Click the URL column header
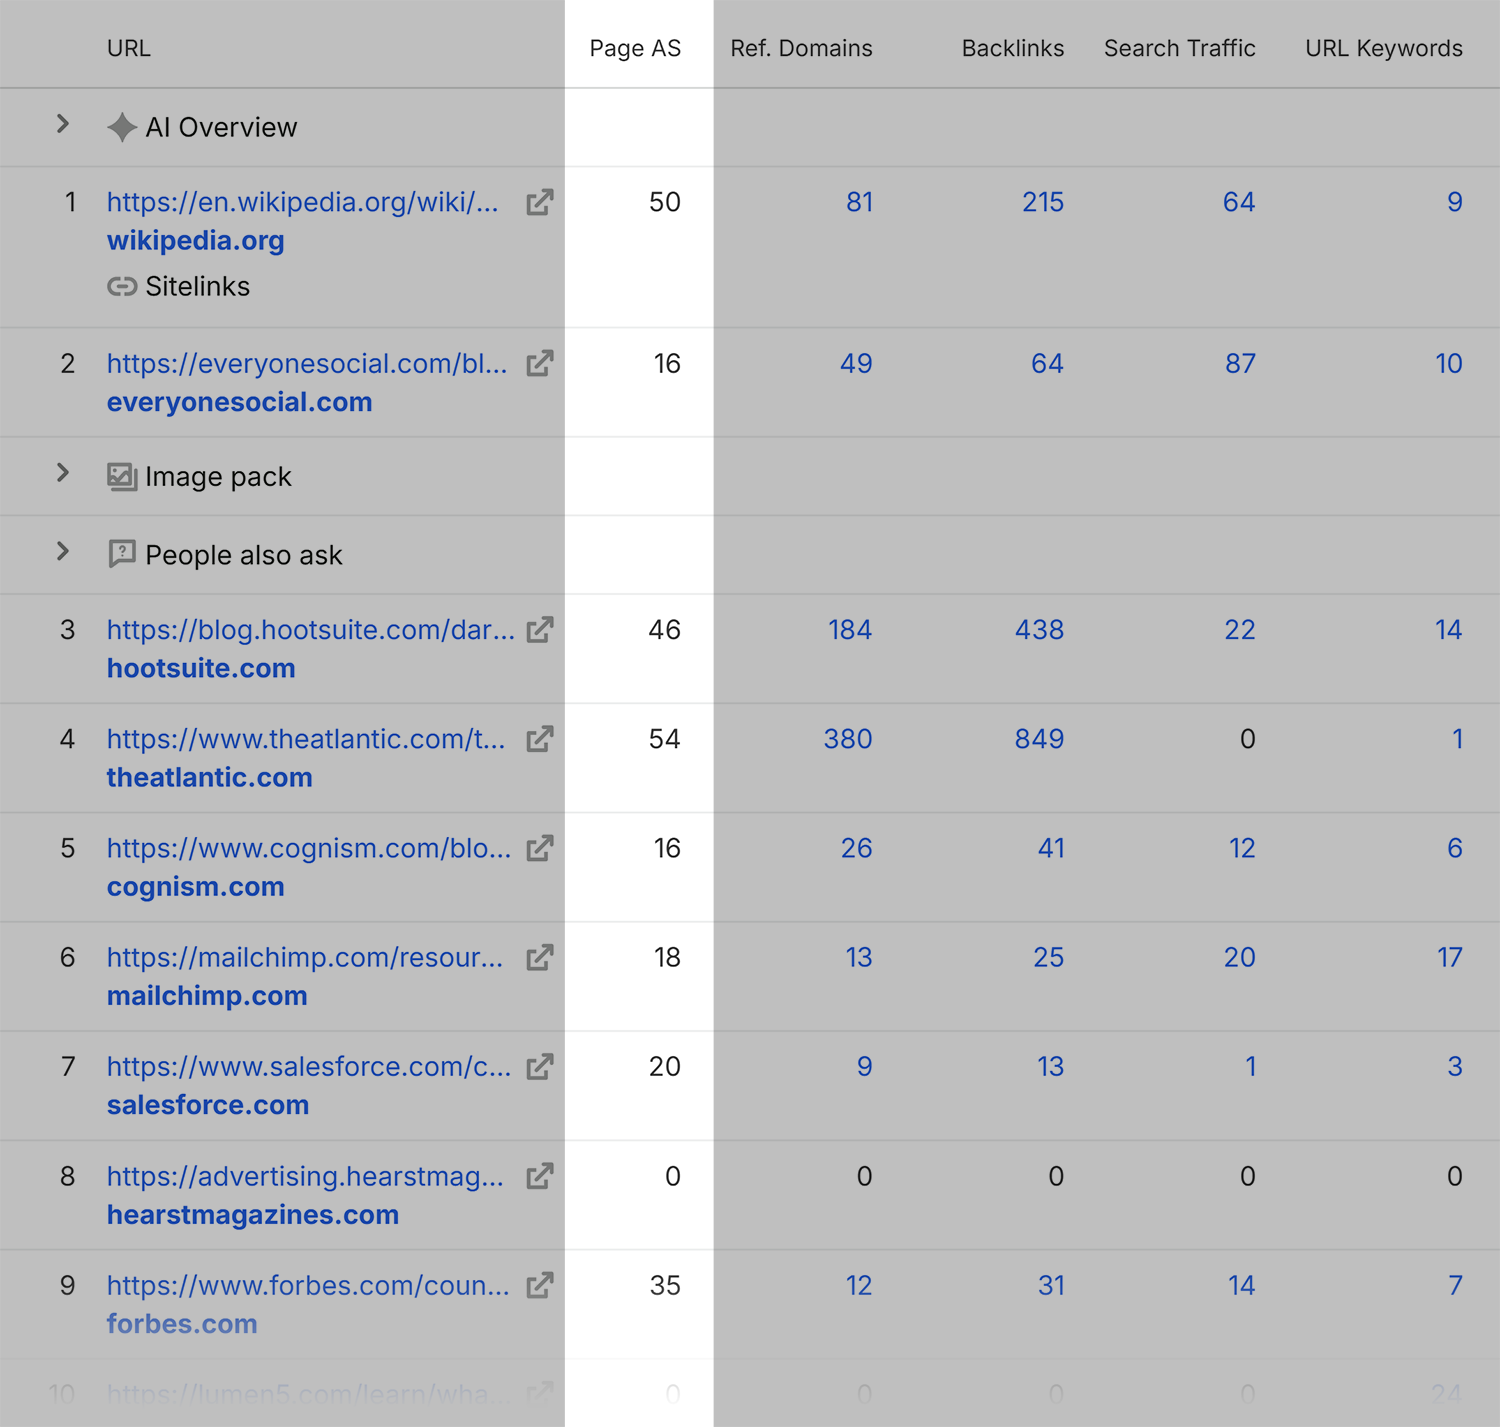 (x=129, y=48)
